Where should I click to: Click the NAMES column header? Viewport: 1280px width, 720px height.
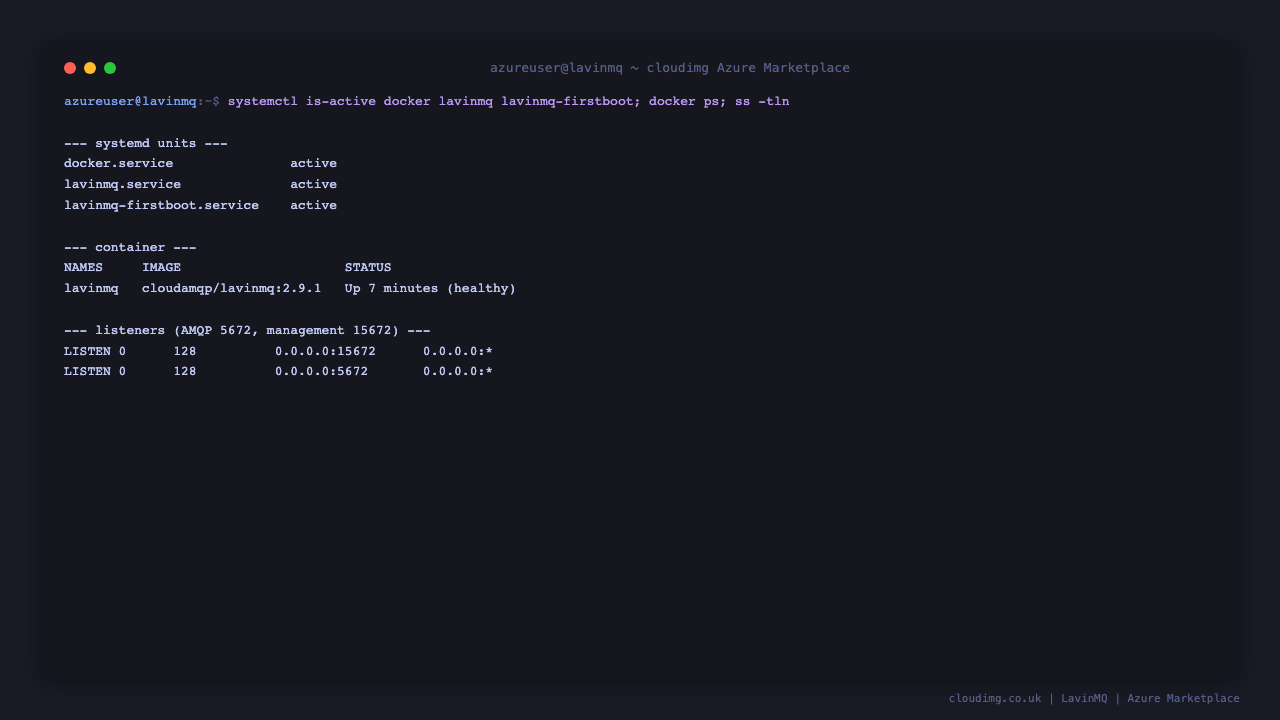[x=83, y=267]
